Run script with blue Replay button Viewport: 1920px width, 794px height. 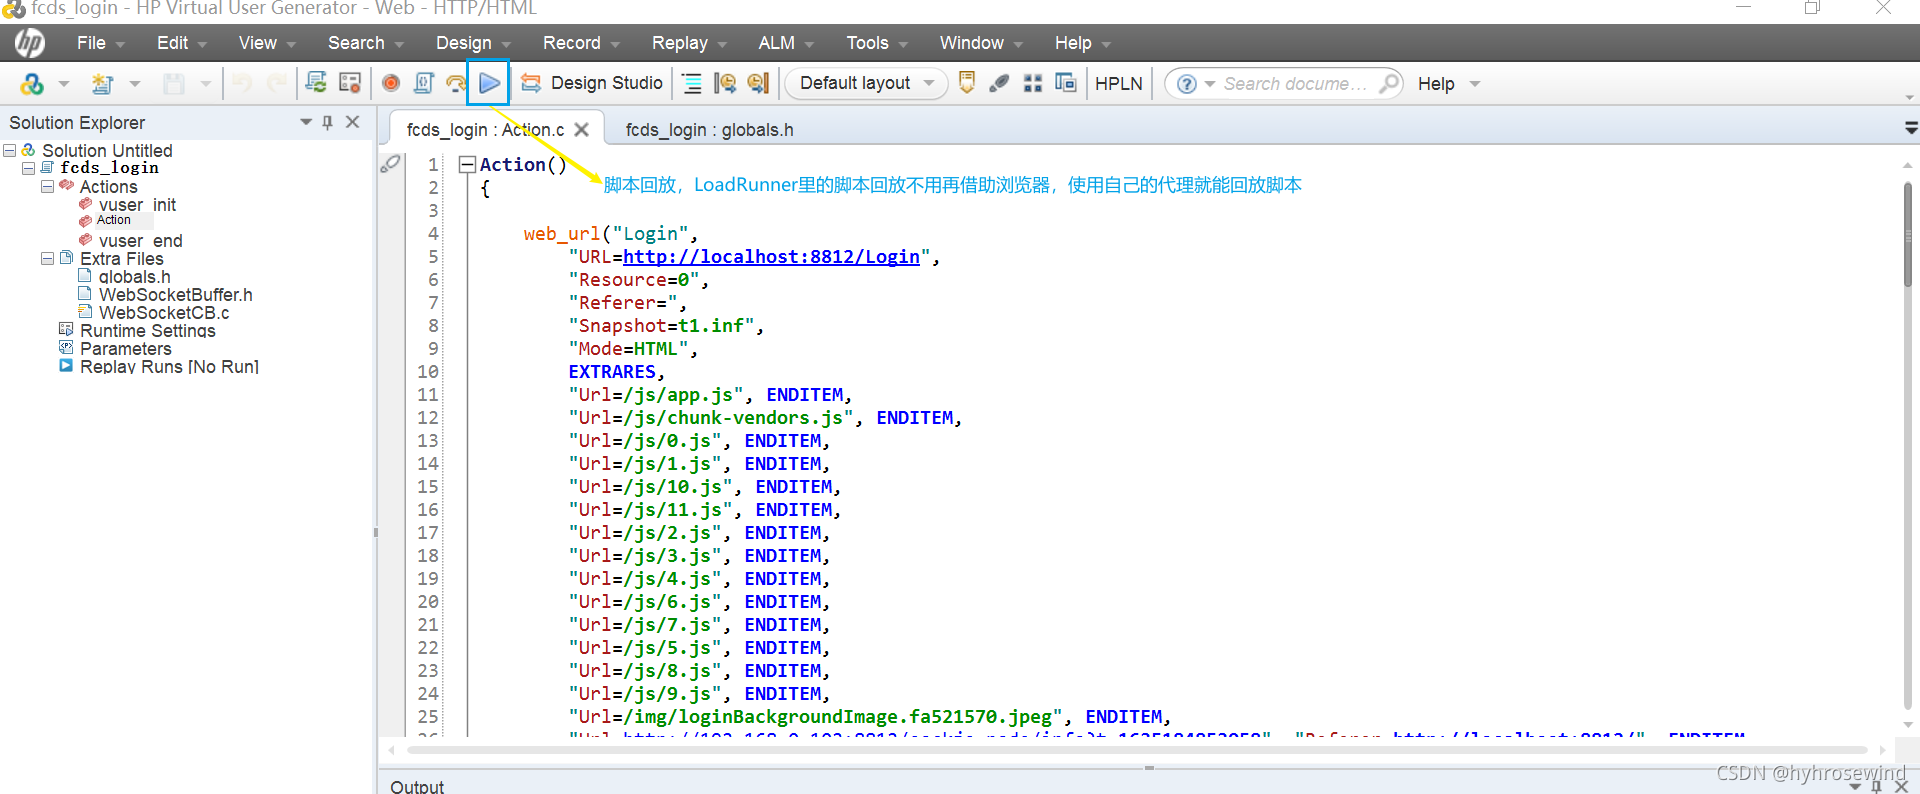coord(489,83)
